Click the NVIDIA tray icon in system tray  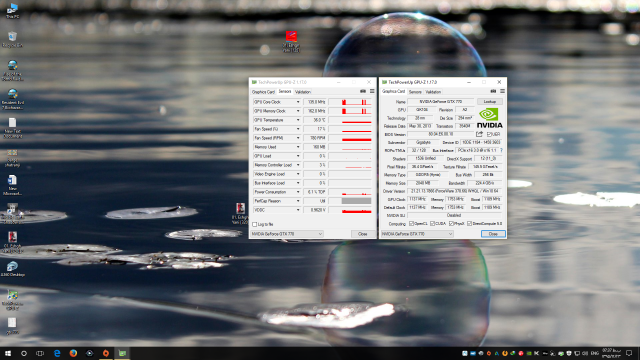click(529, 353)
